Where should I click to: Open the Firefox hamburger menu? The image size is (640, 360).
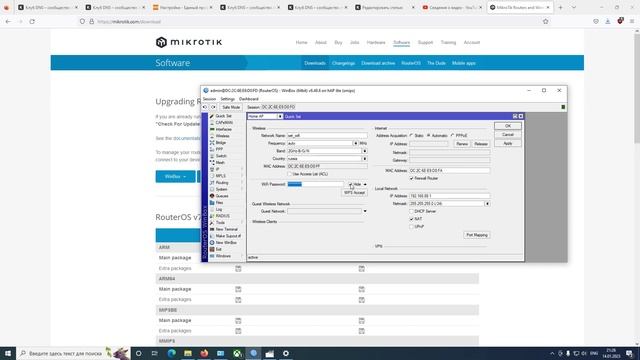632,21
